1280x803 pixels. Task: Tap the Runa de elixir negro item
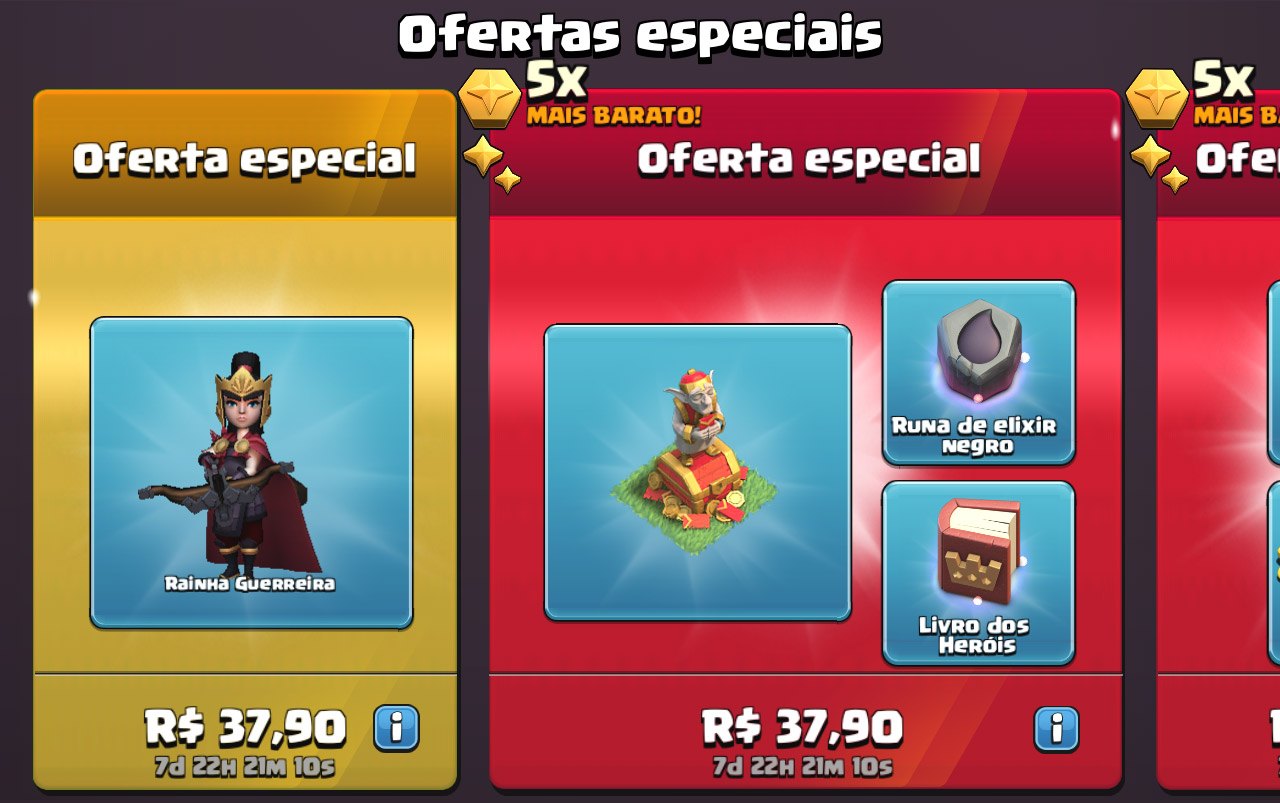978,372
